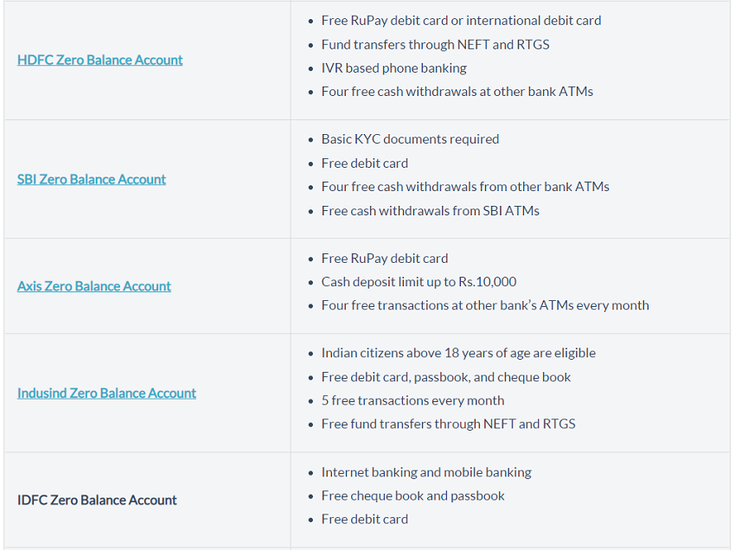
Task: Click 'Free cash withdrawals from SBI ATMs' text
Action: click(430, 210)
